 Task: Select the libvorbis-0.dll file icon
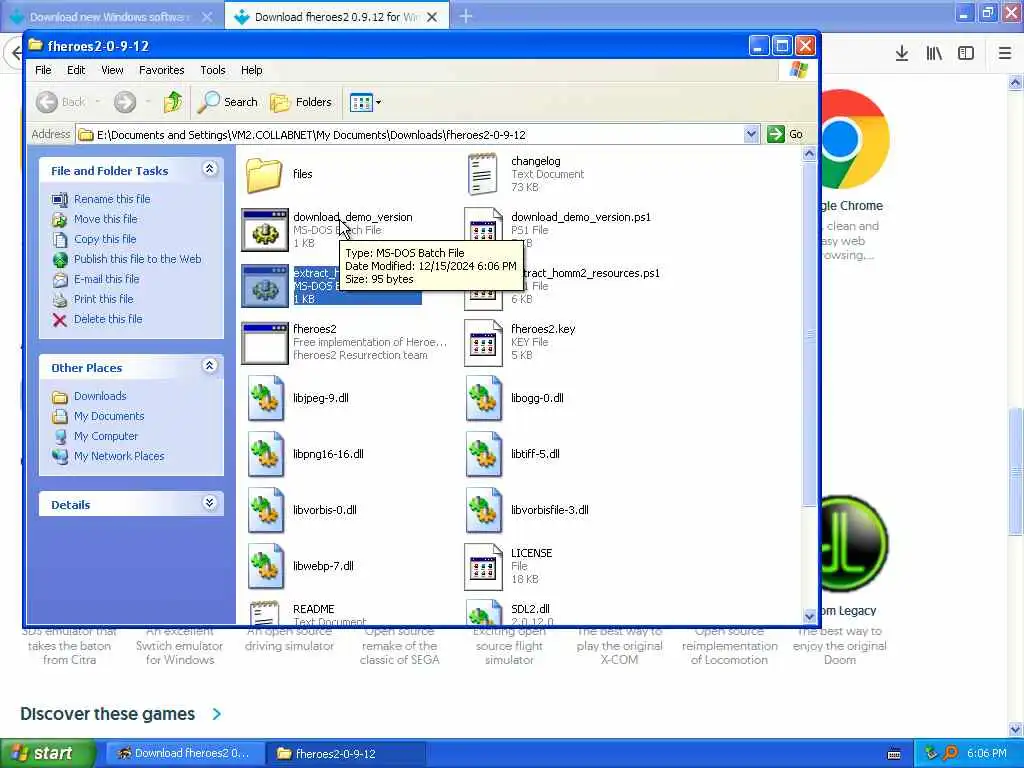pos(266,511)
